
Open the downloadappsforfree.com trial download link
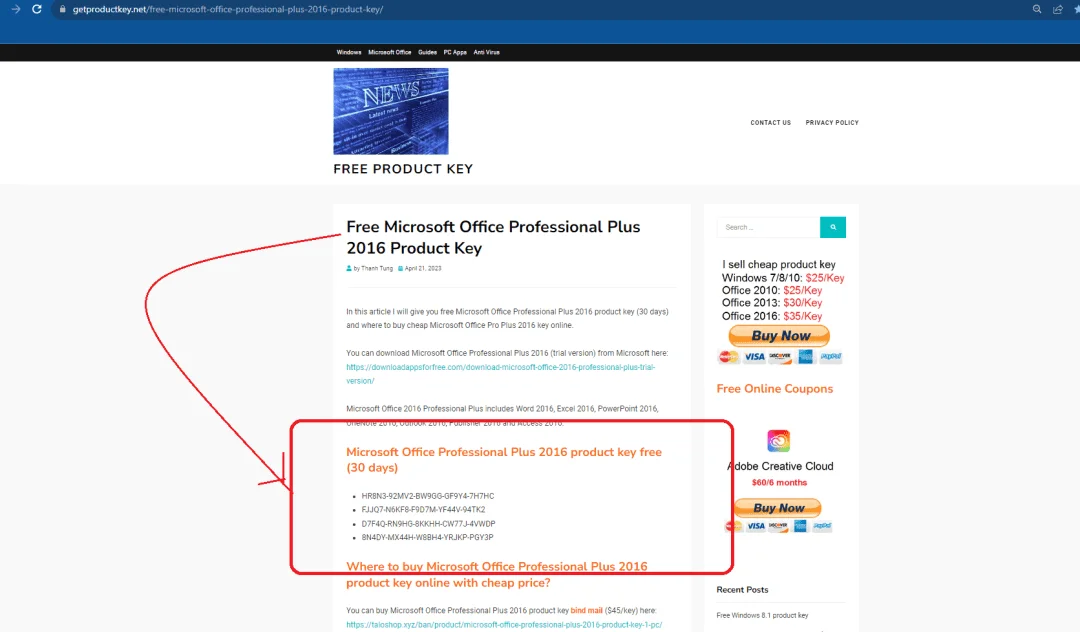click(x=500, y=374)
